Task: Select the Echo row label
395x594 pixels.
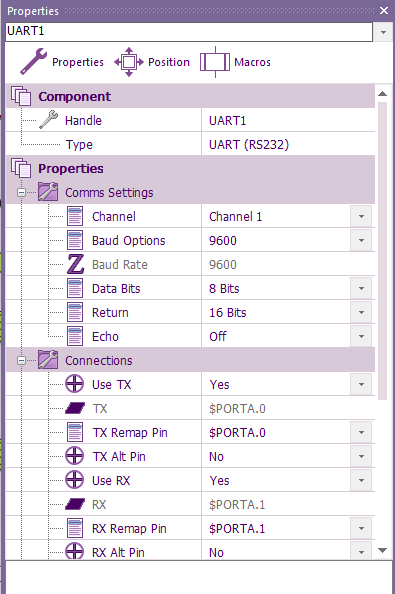Action: pos(105,336)
